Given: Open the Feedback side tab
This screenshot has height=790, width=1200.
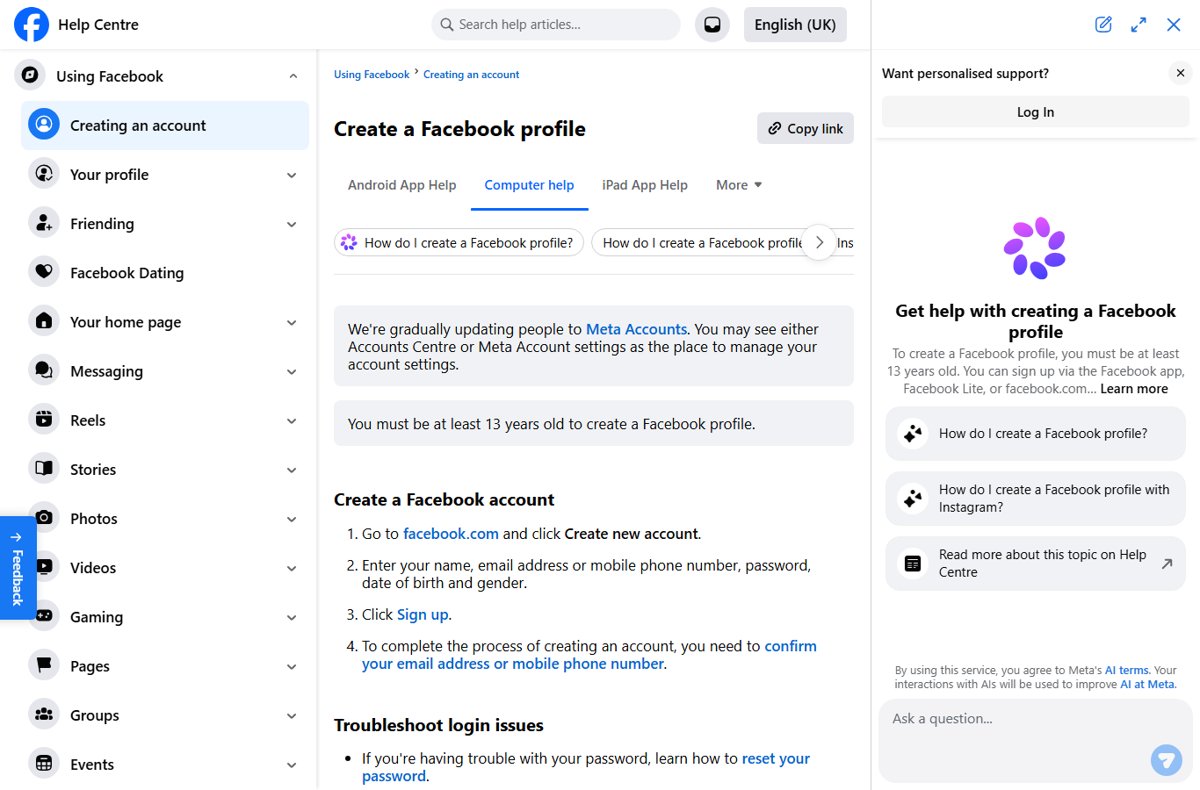Looking at the screenshot, I should (x=17, y=568).
